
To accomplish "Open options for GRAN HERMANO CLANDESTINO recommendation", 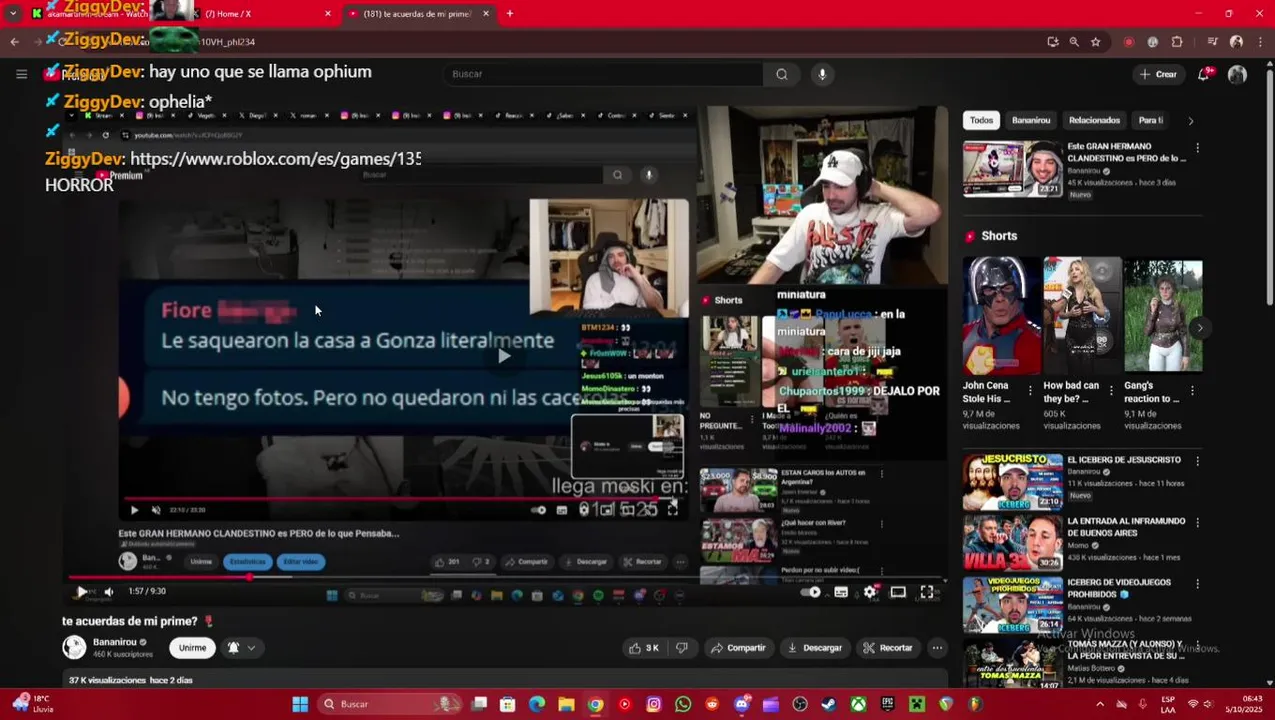I will coord(1197,148).
